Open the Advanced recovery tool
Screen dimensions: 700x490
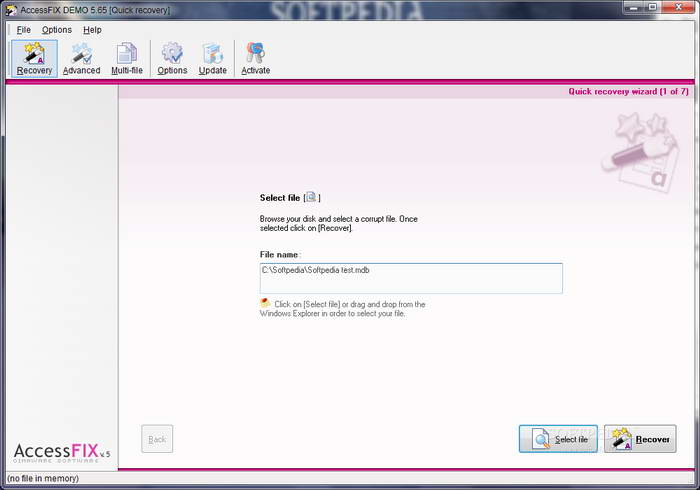point(81,58)
